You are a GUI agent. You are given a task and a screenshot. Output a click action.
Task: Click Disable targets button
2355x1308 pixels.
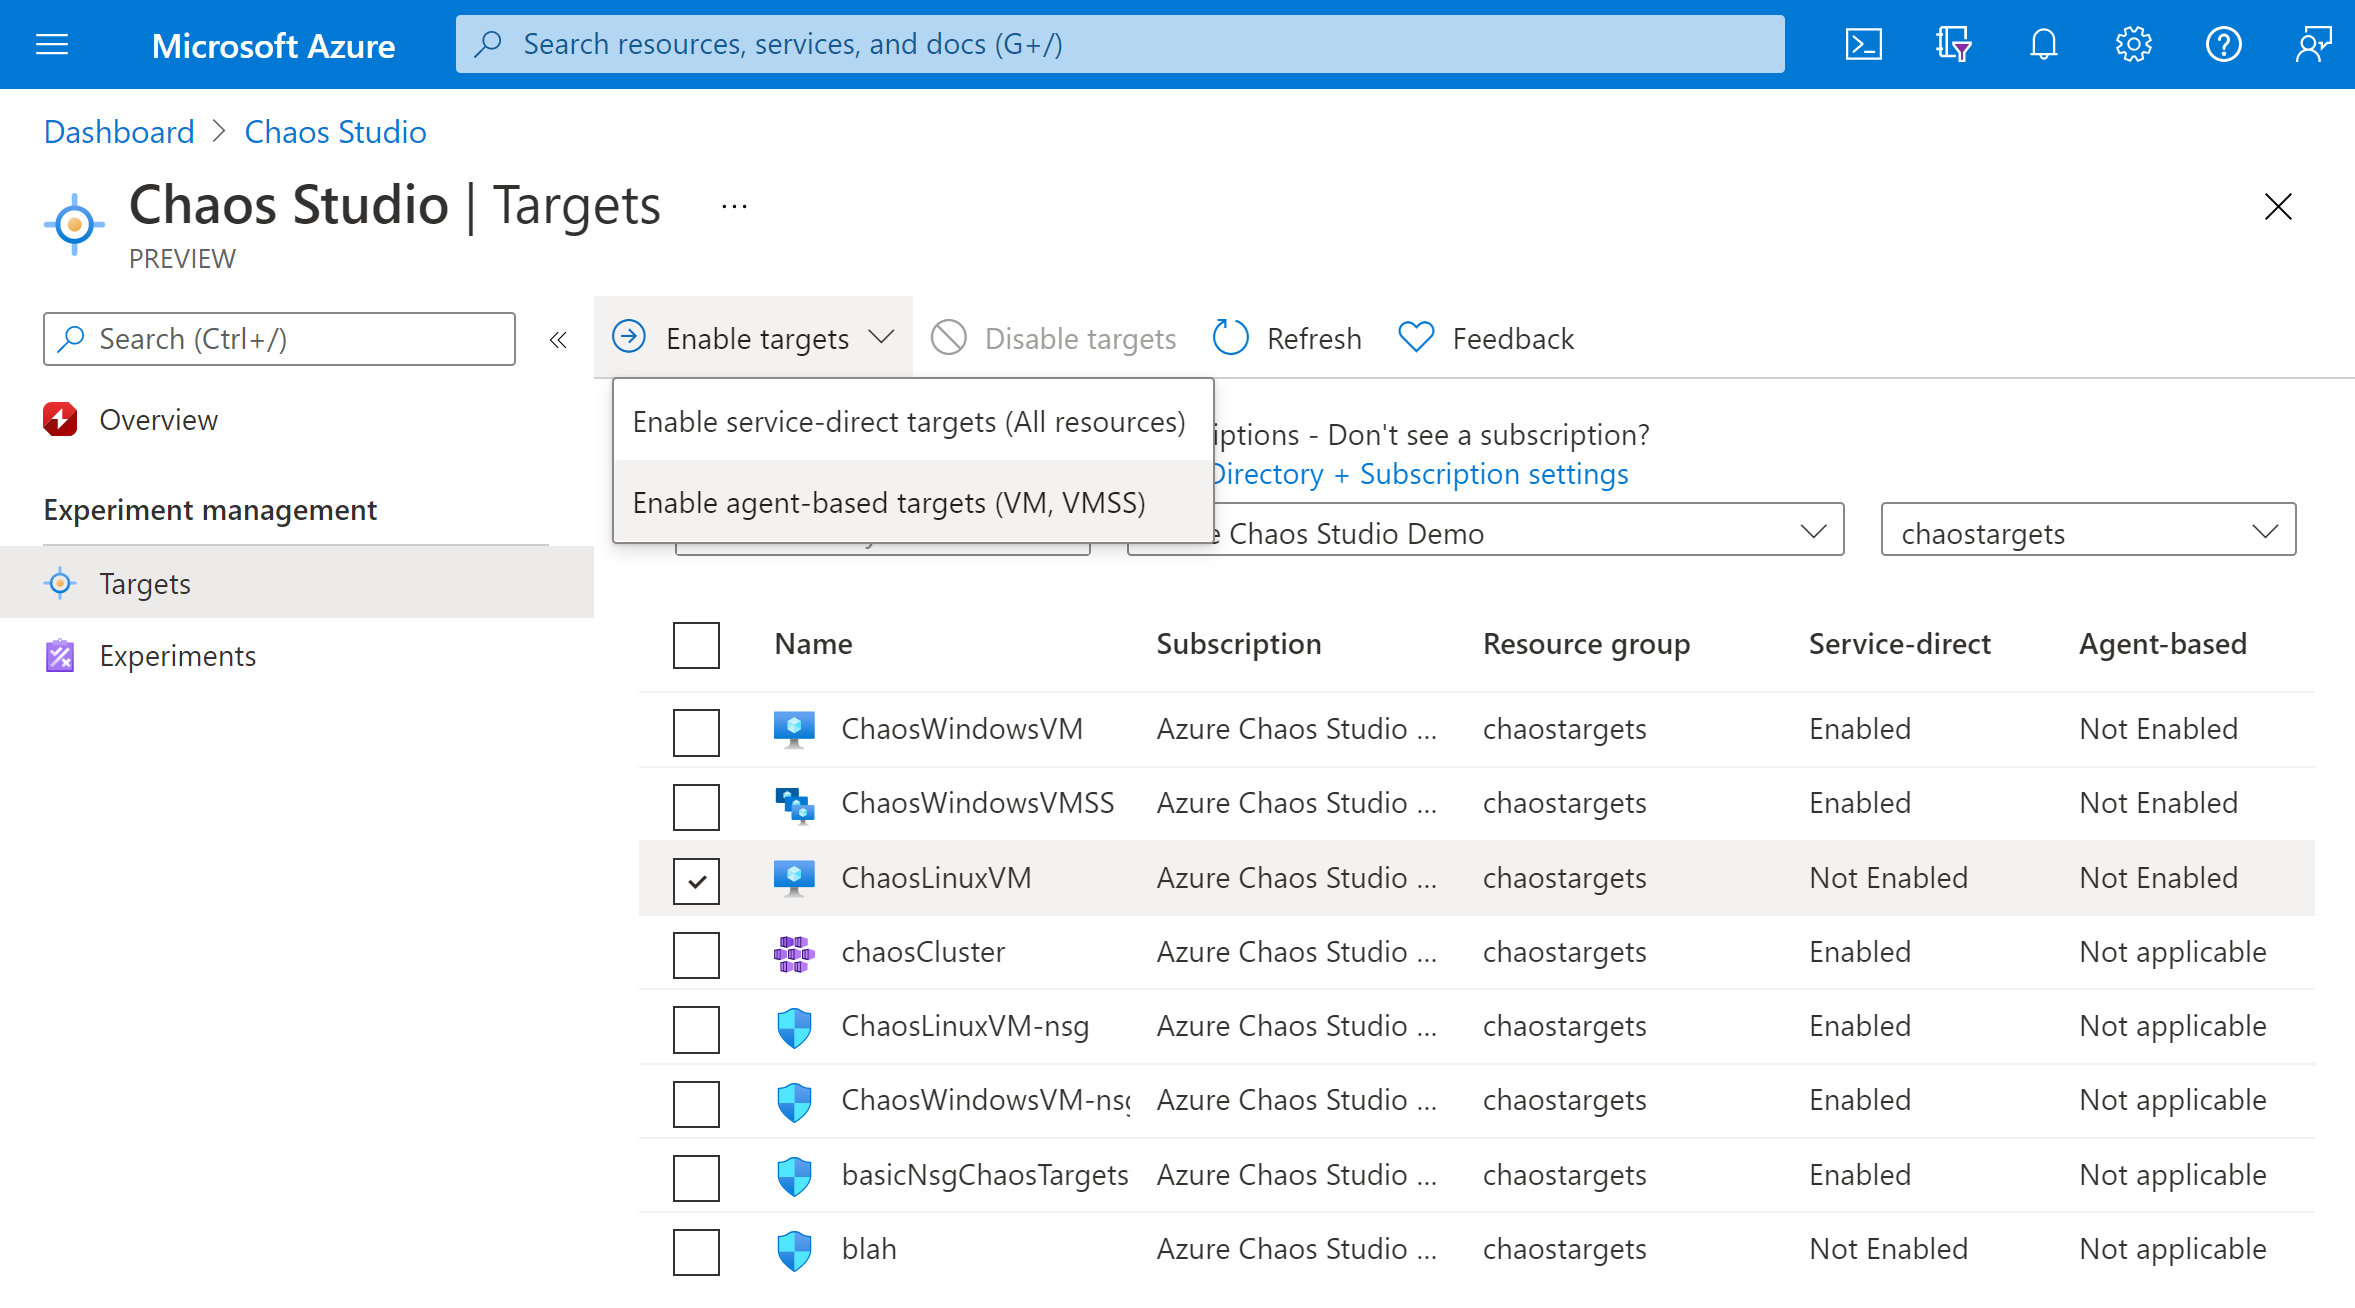pyautogui.click(x=1060, y=337)
